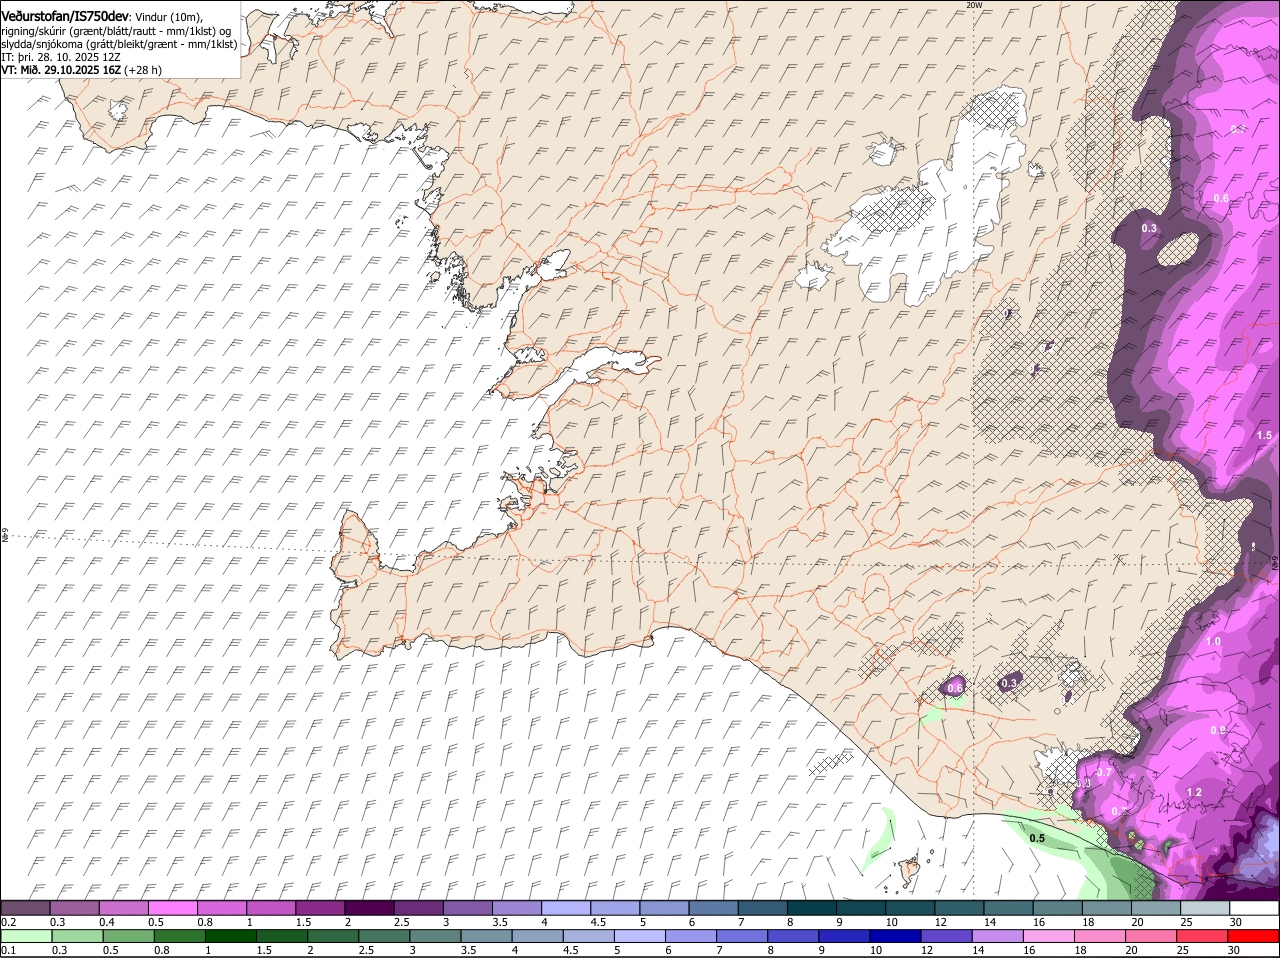Select the gray-green 2.5–3 rain swatch
The height and width of the screenshot is (958, 1280).
tap(384, 936)
